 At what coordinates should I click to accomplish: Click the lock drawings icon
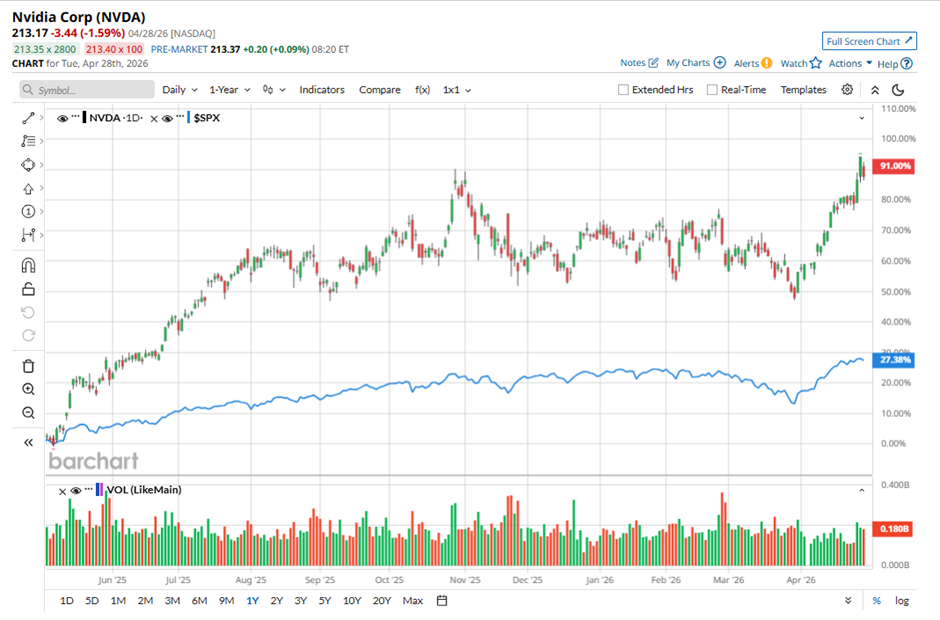pos(28,289)
